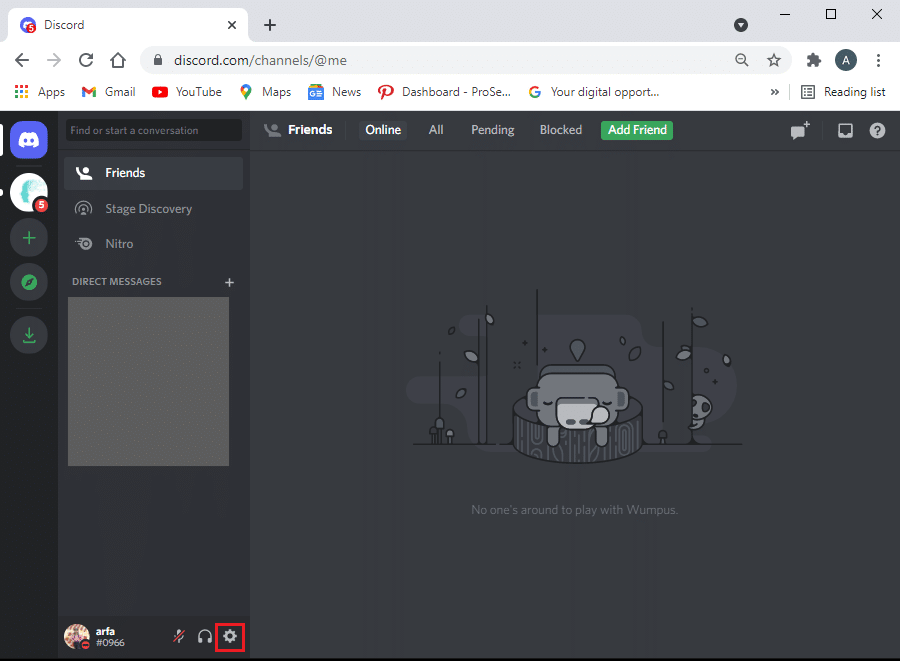Open New Group DM icon
Screen dimensions: 900x661
800,130
